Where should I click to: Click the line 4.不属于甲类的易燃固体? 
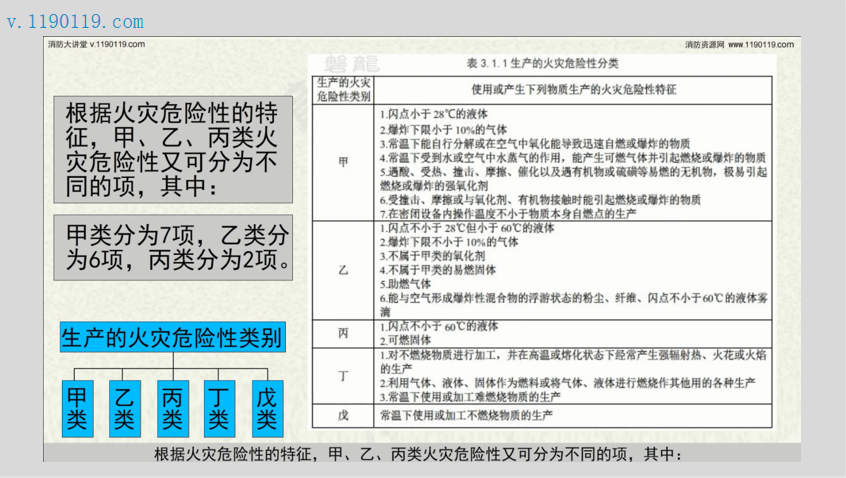438,270
